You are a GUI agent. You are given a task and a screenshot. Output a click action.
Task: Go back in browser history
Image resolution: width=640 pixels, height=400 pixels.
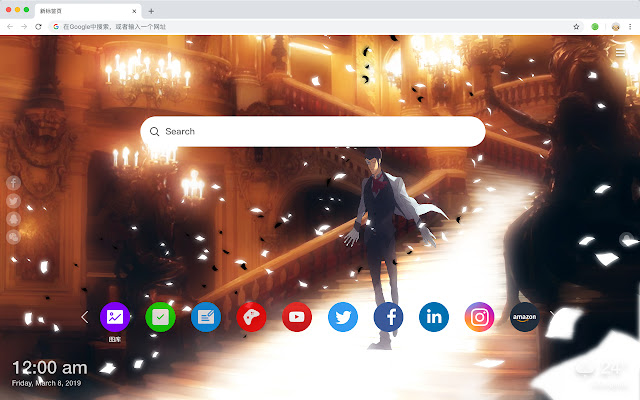point(10,27)
